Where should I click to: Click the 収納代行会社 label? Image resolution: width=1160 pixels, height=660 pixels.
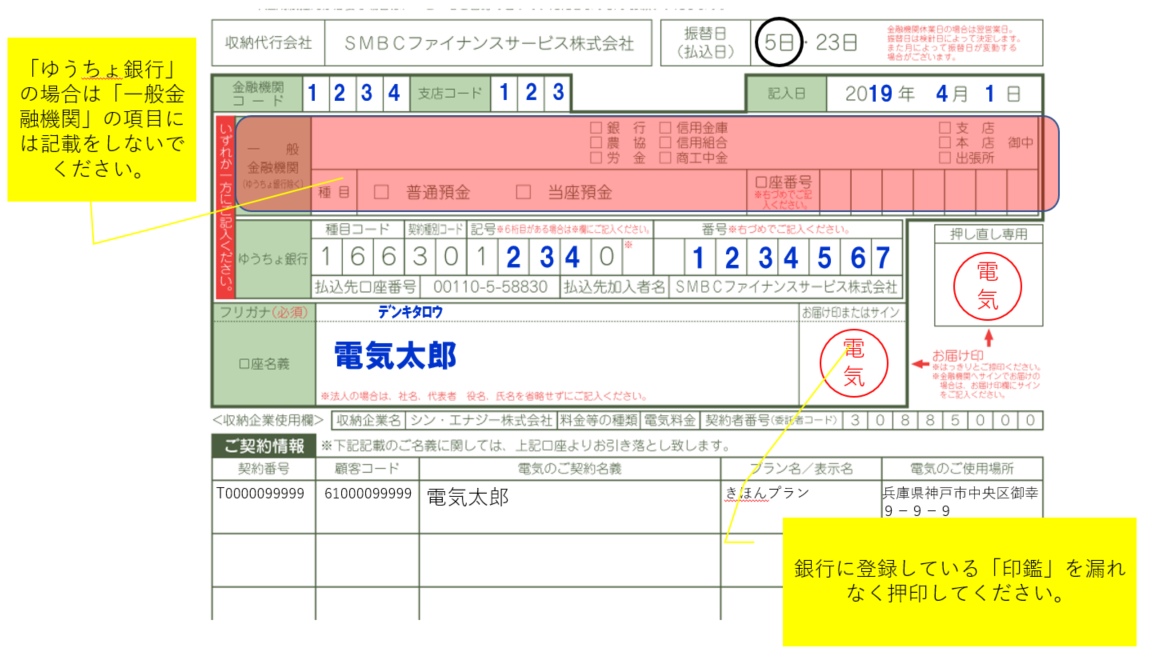[269, 43]
